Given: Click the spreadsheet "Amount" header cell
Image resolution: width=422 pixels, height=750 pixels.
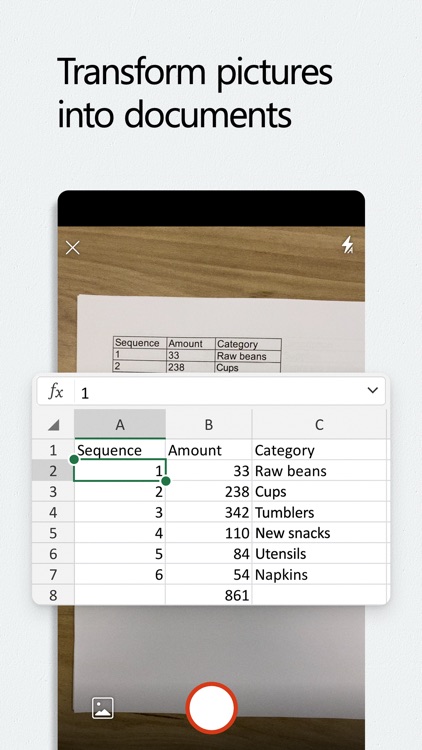Looking at the screenshot, I should pyautogui.click(x=209, y=450).
